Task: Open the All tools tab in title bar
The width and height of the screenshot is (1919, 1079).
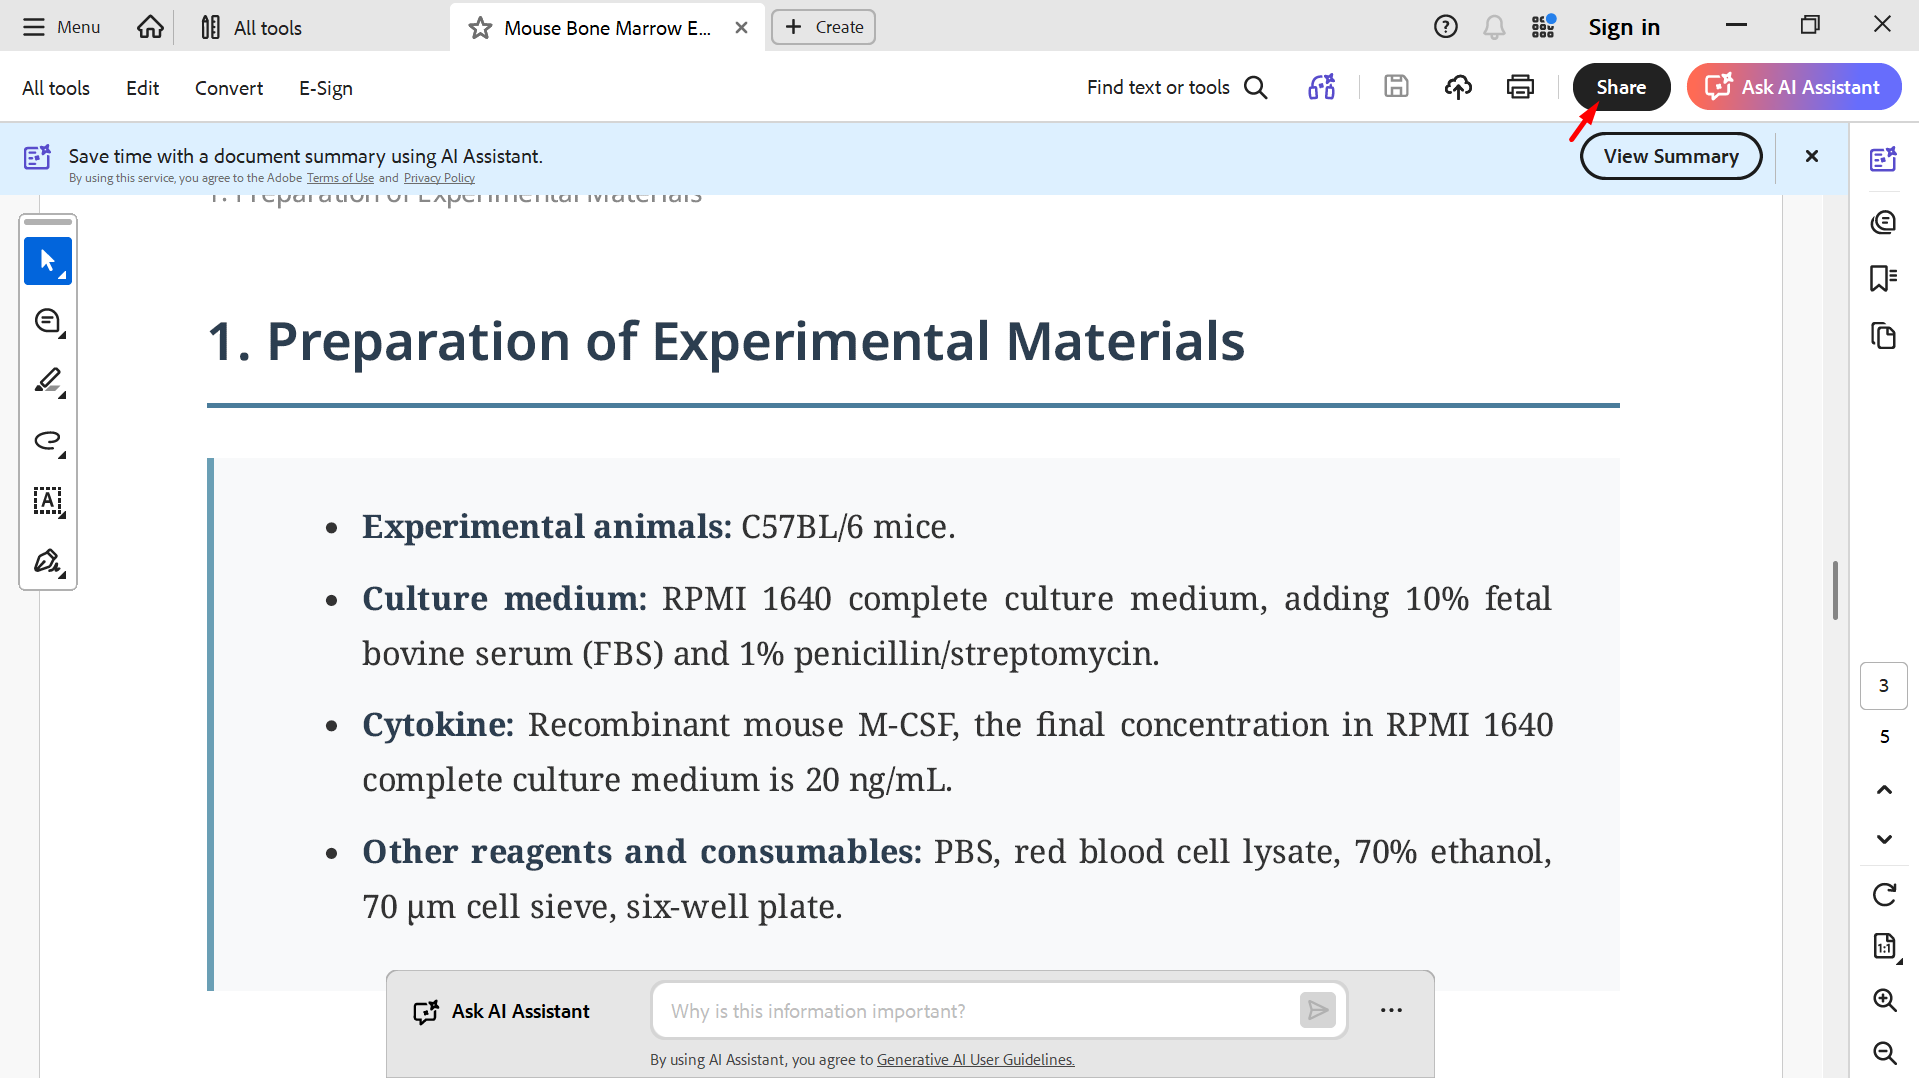Action: [251, 28]
